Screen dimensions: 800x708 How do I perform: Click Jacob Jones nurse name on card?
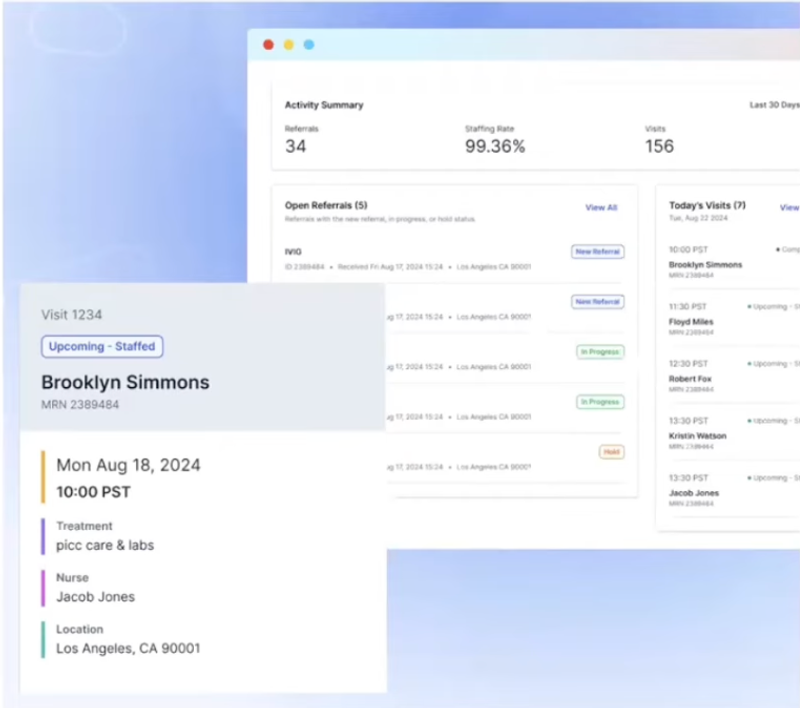click(x=95, y=597)
